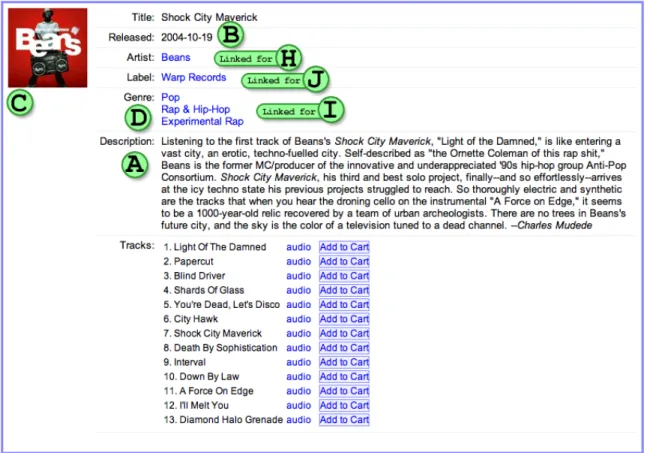647x453 pixels.
Task: Add A Force On Edge to cart
Action: (344, 391)
